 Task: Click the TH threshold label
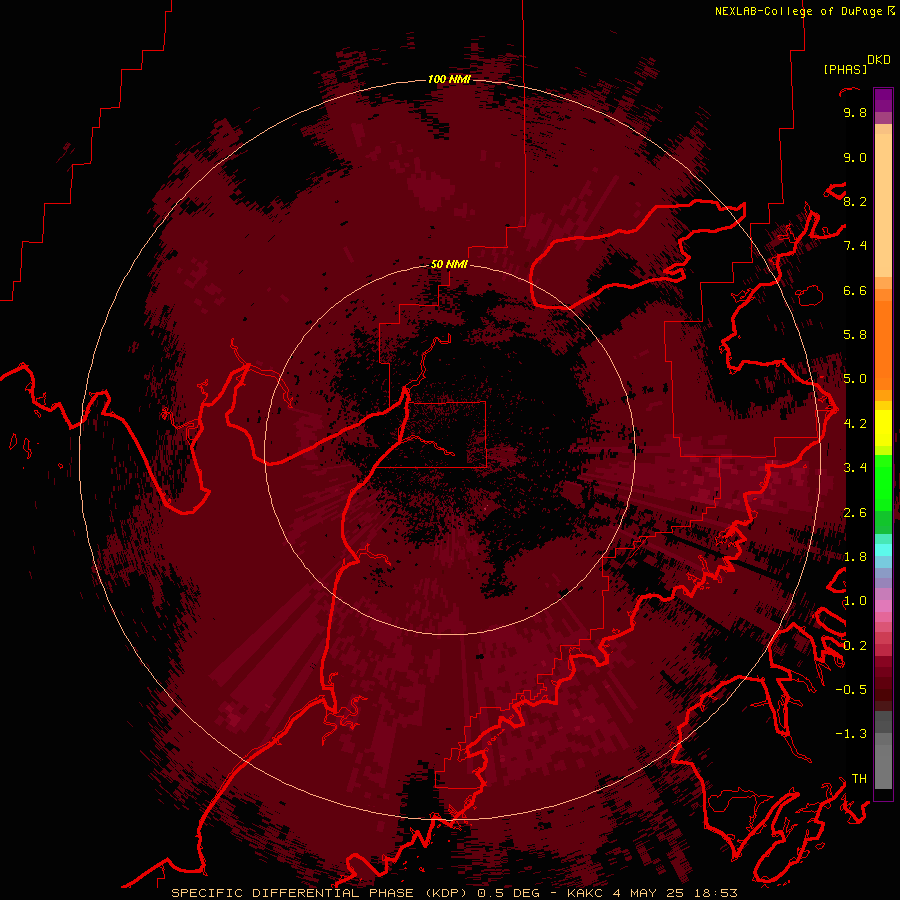tap(859, 779)
